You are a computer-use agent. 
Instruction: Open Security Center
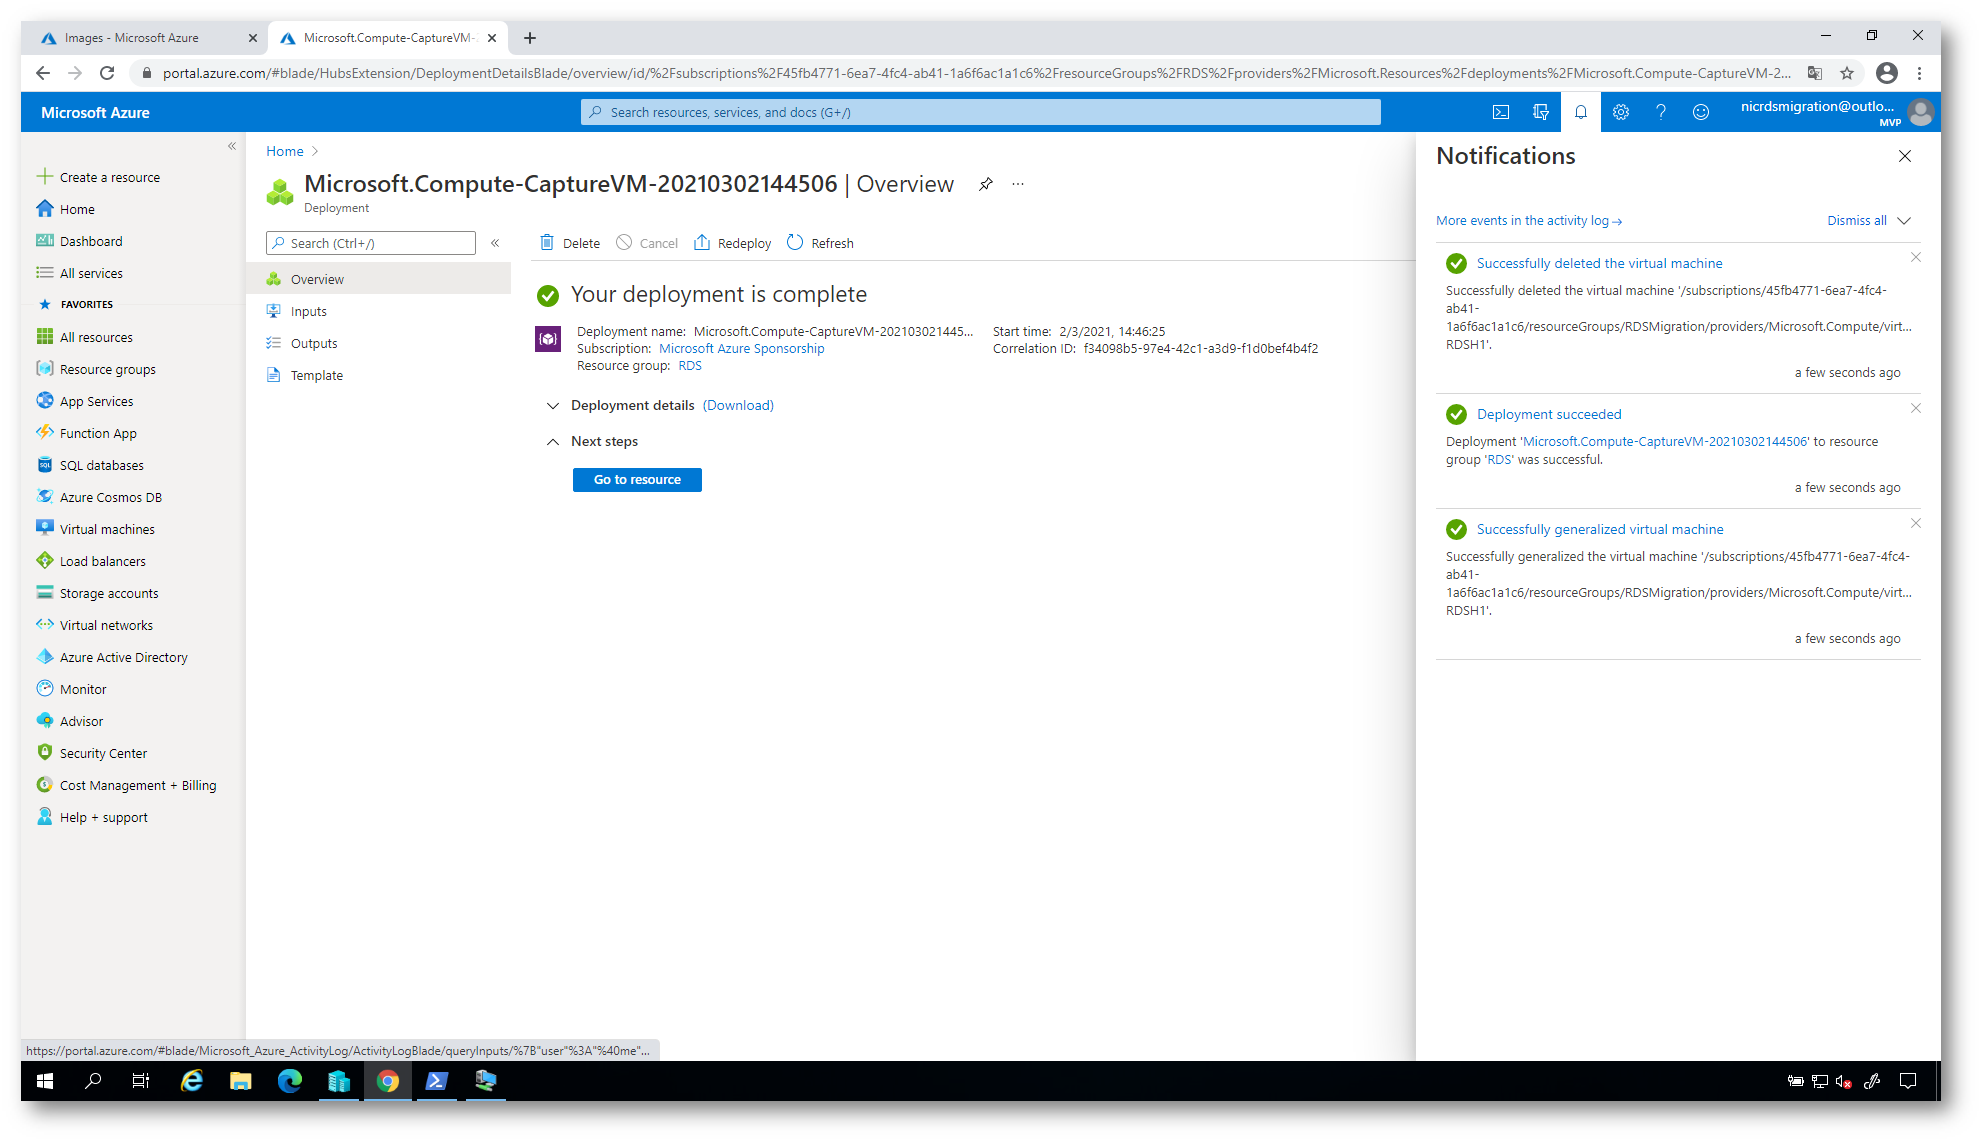tap(91, 753)
